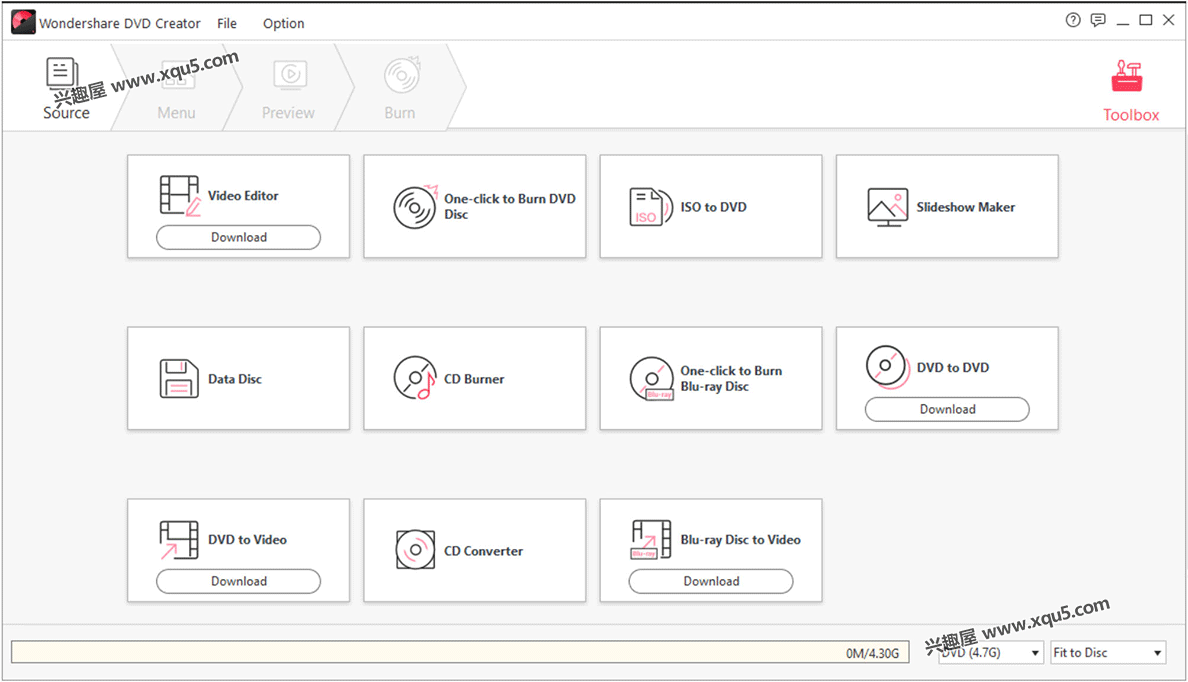Open the Toolbox icon
The image size is (1188, 682).
pos(1127,76)
